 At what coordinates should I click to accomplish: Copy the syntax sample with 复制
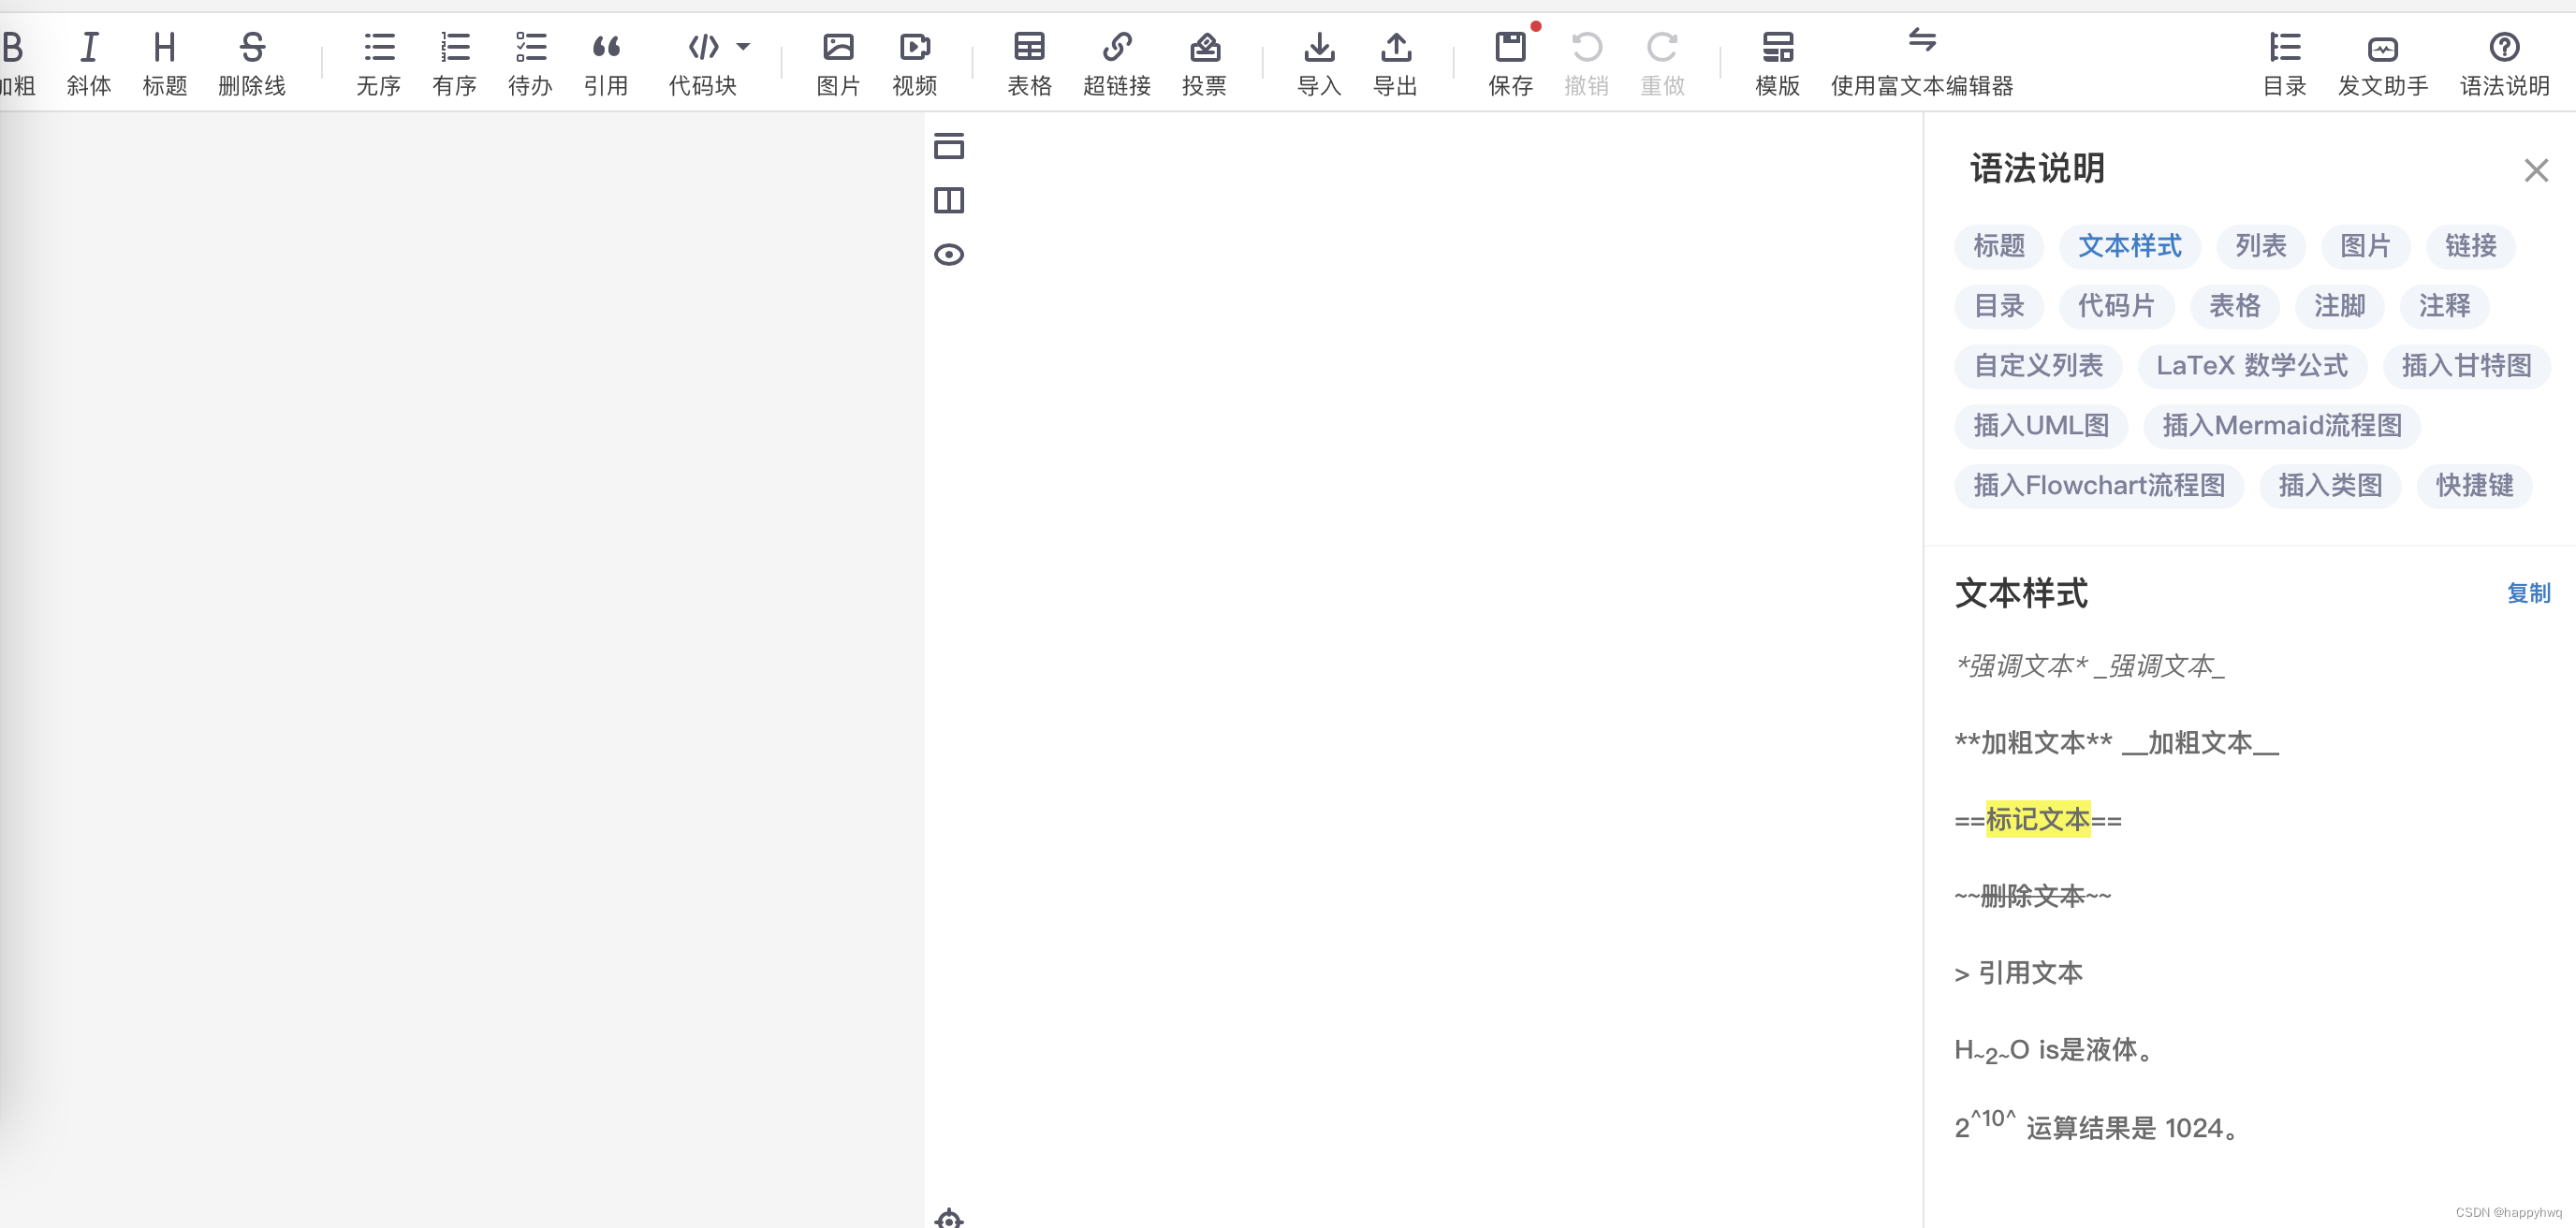coord(2528,593)
